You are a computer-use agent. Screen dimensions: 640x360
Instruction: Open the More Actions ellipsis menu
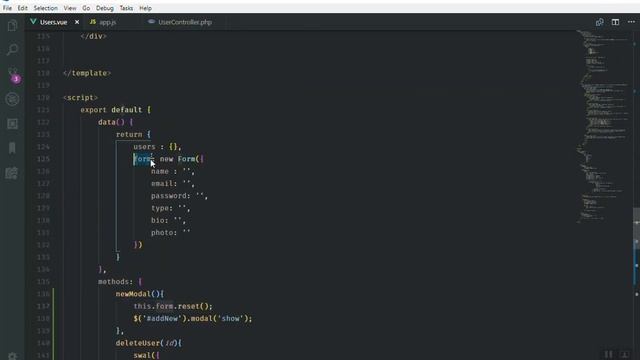tap(631, 22)
